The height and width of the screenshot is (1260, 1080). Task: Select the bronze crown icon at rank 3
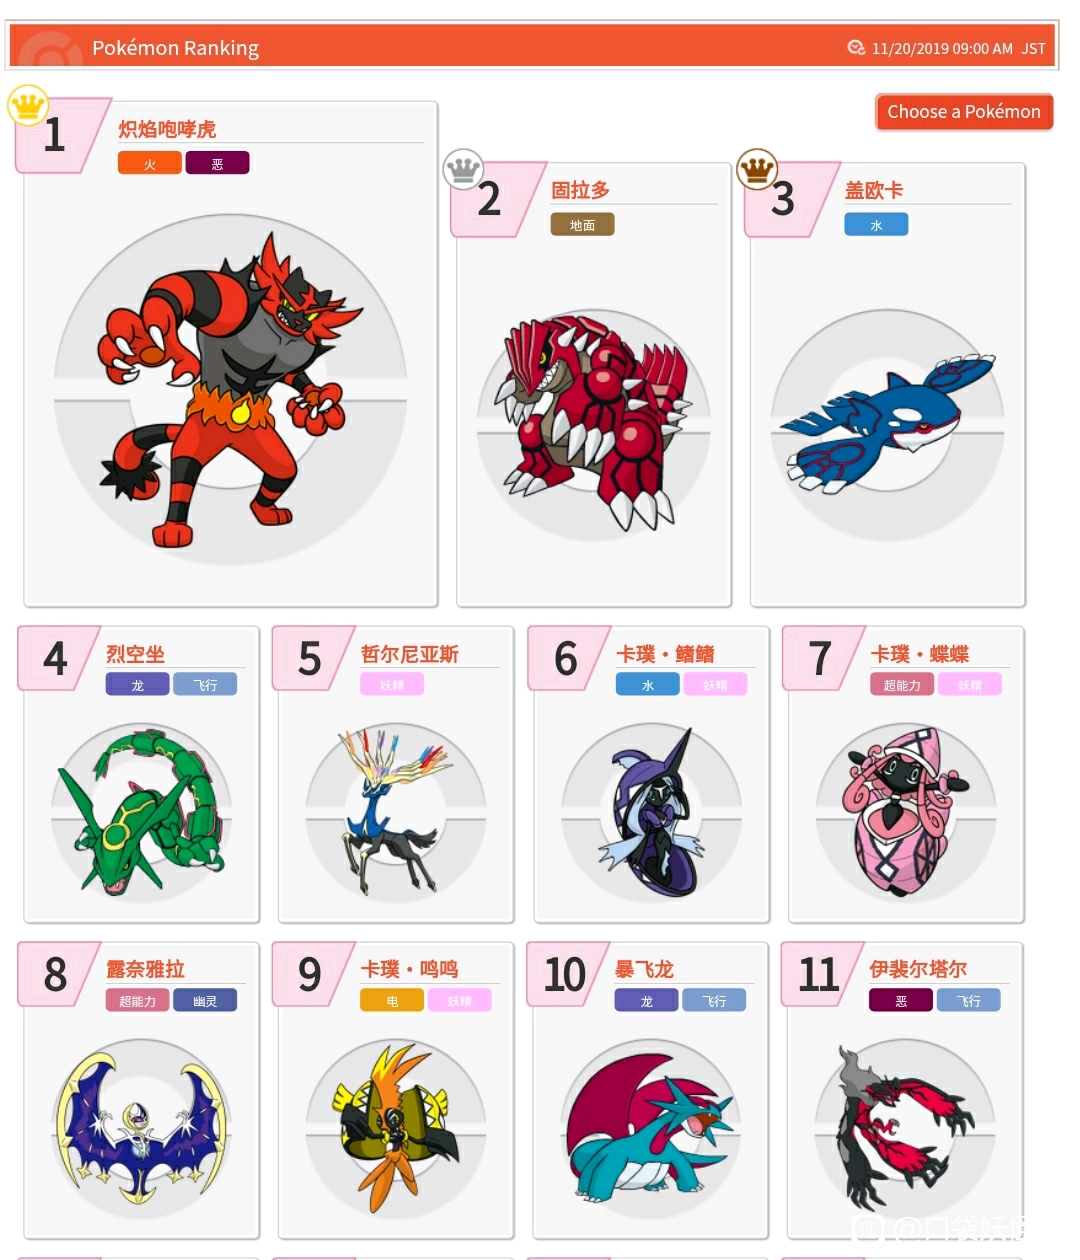pyautogui.click(x=757, y=169)
